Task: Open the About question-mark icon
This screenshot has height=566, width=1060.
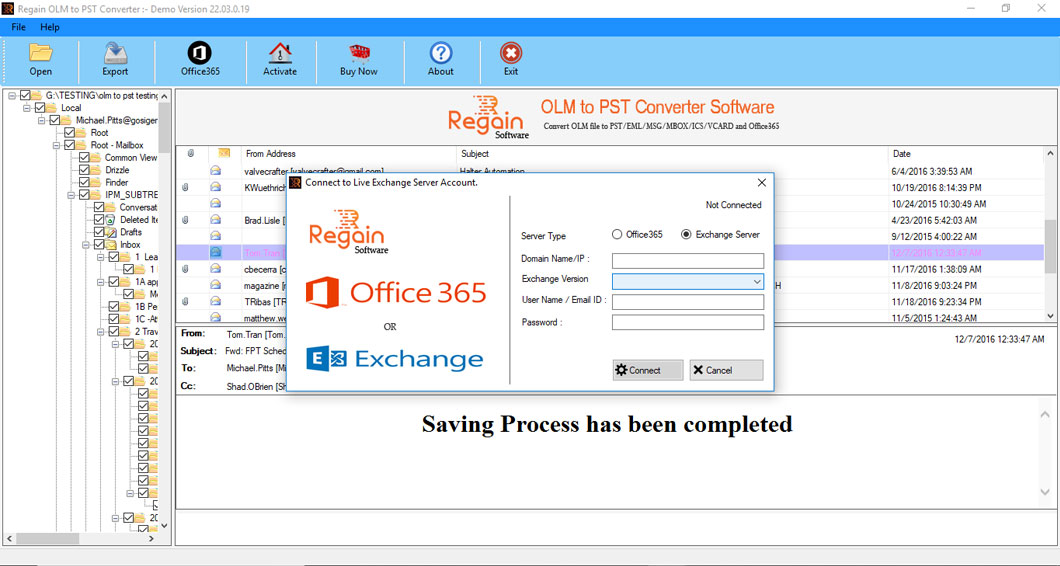Action: (x=441, y=53)
